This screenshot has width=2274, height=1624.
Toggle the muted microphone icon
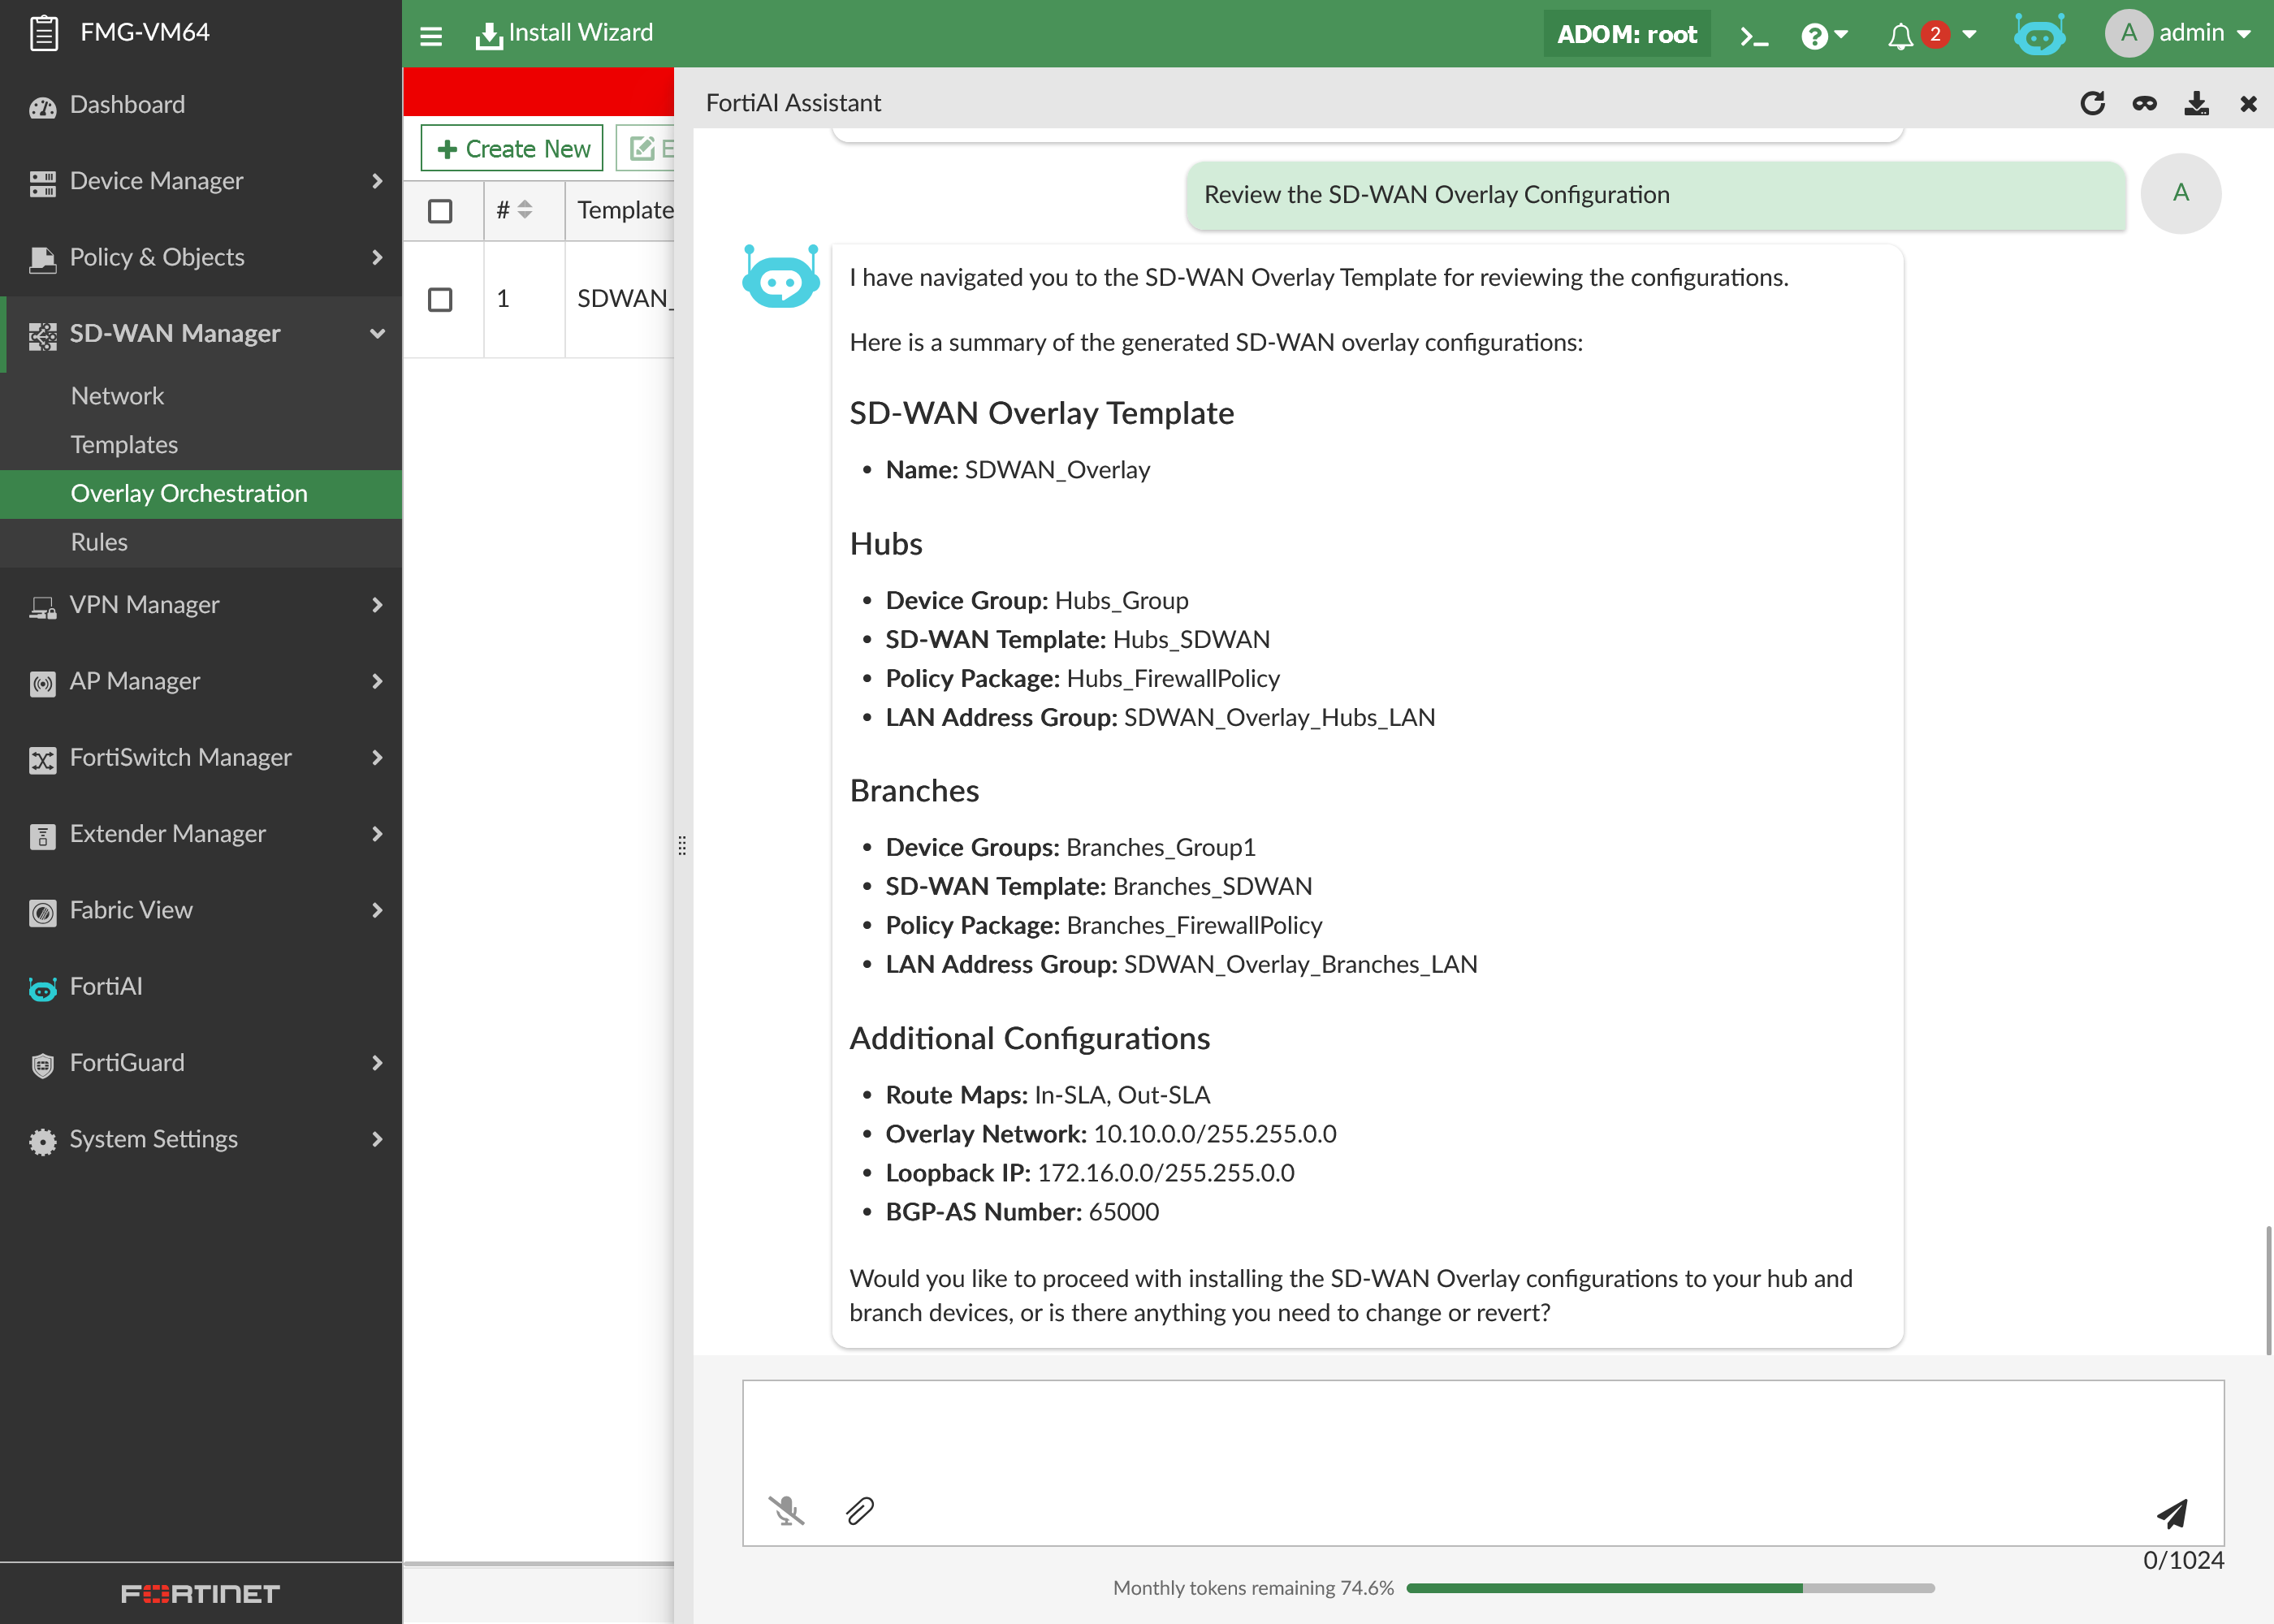coord(786,1510)
